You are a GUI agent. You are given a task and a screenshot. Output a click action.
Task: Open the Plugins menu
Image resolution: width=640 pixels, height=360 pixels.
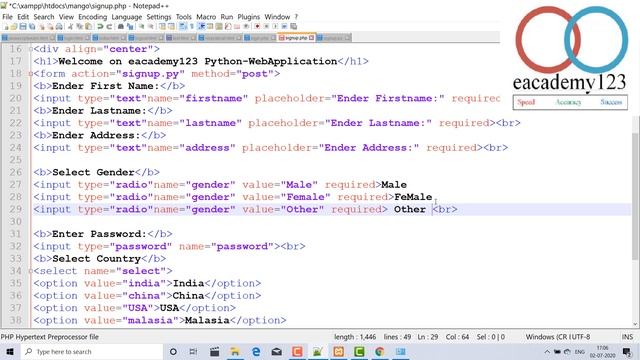coord(249,17)
